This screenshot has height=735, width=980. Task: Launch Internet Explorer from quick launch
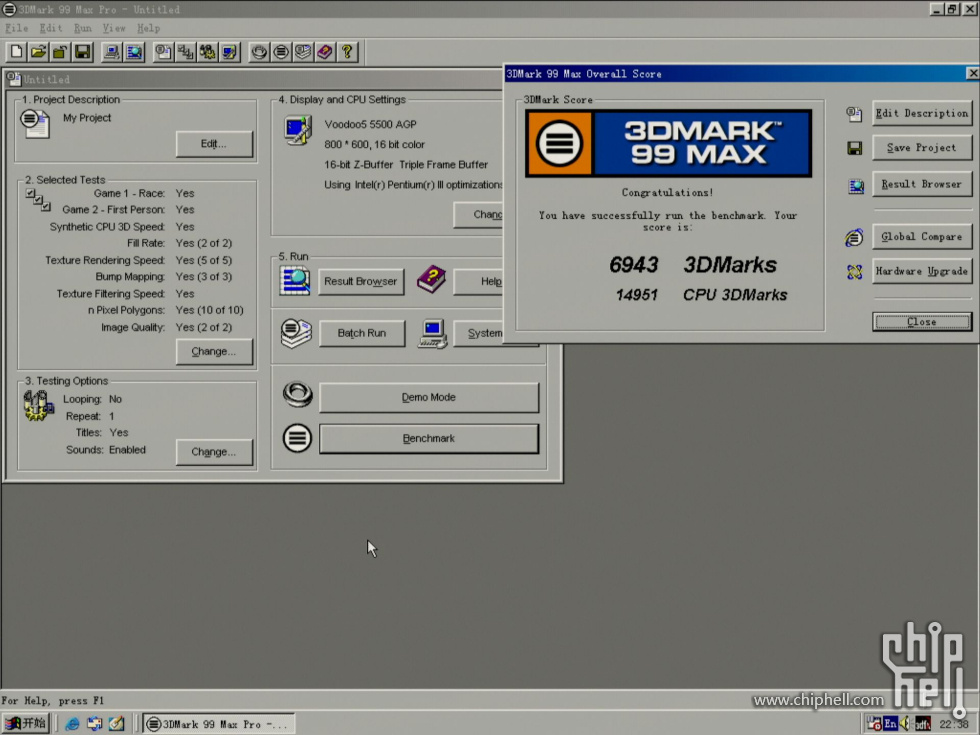pyautogui.click(x=72, y=724)
